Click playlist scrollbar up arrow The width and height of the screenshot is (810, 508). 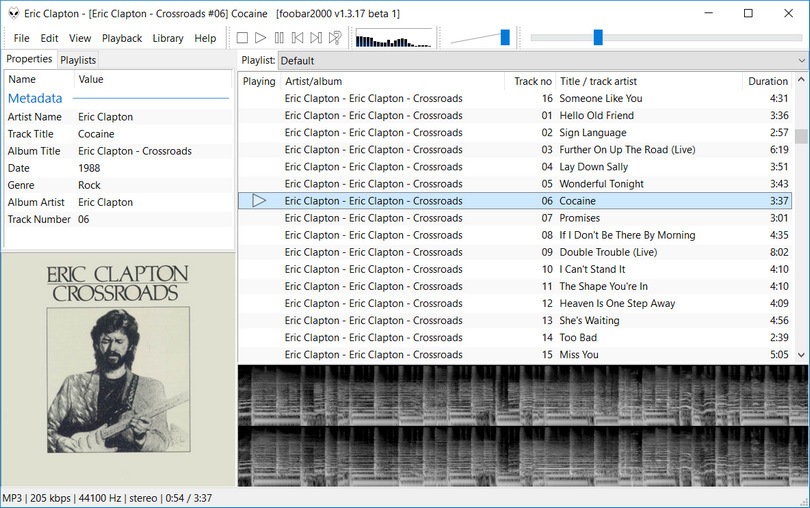tap(801, 80)
